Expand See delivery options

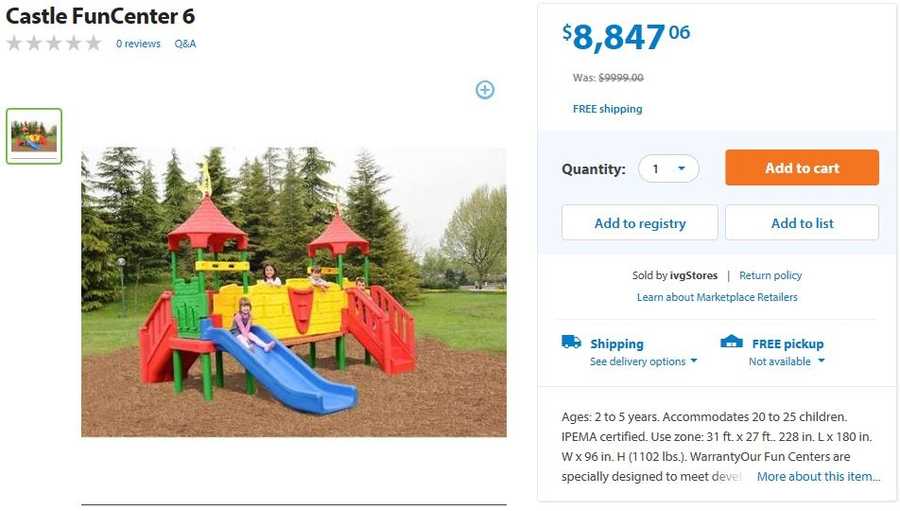pos(643,362)
